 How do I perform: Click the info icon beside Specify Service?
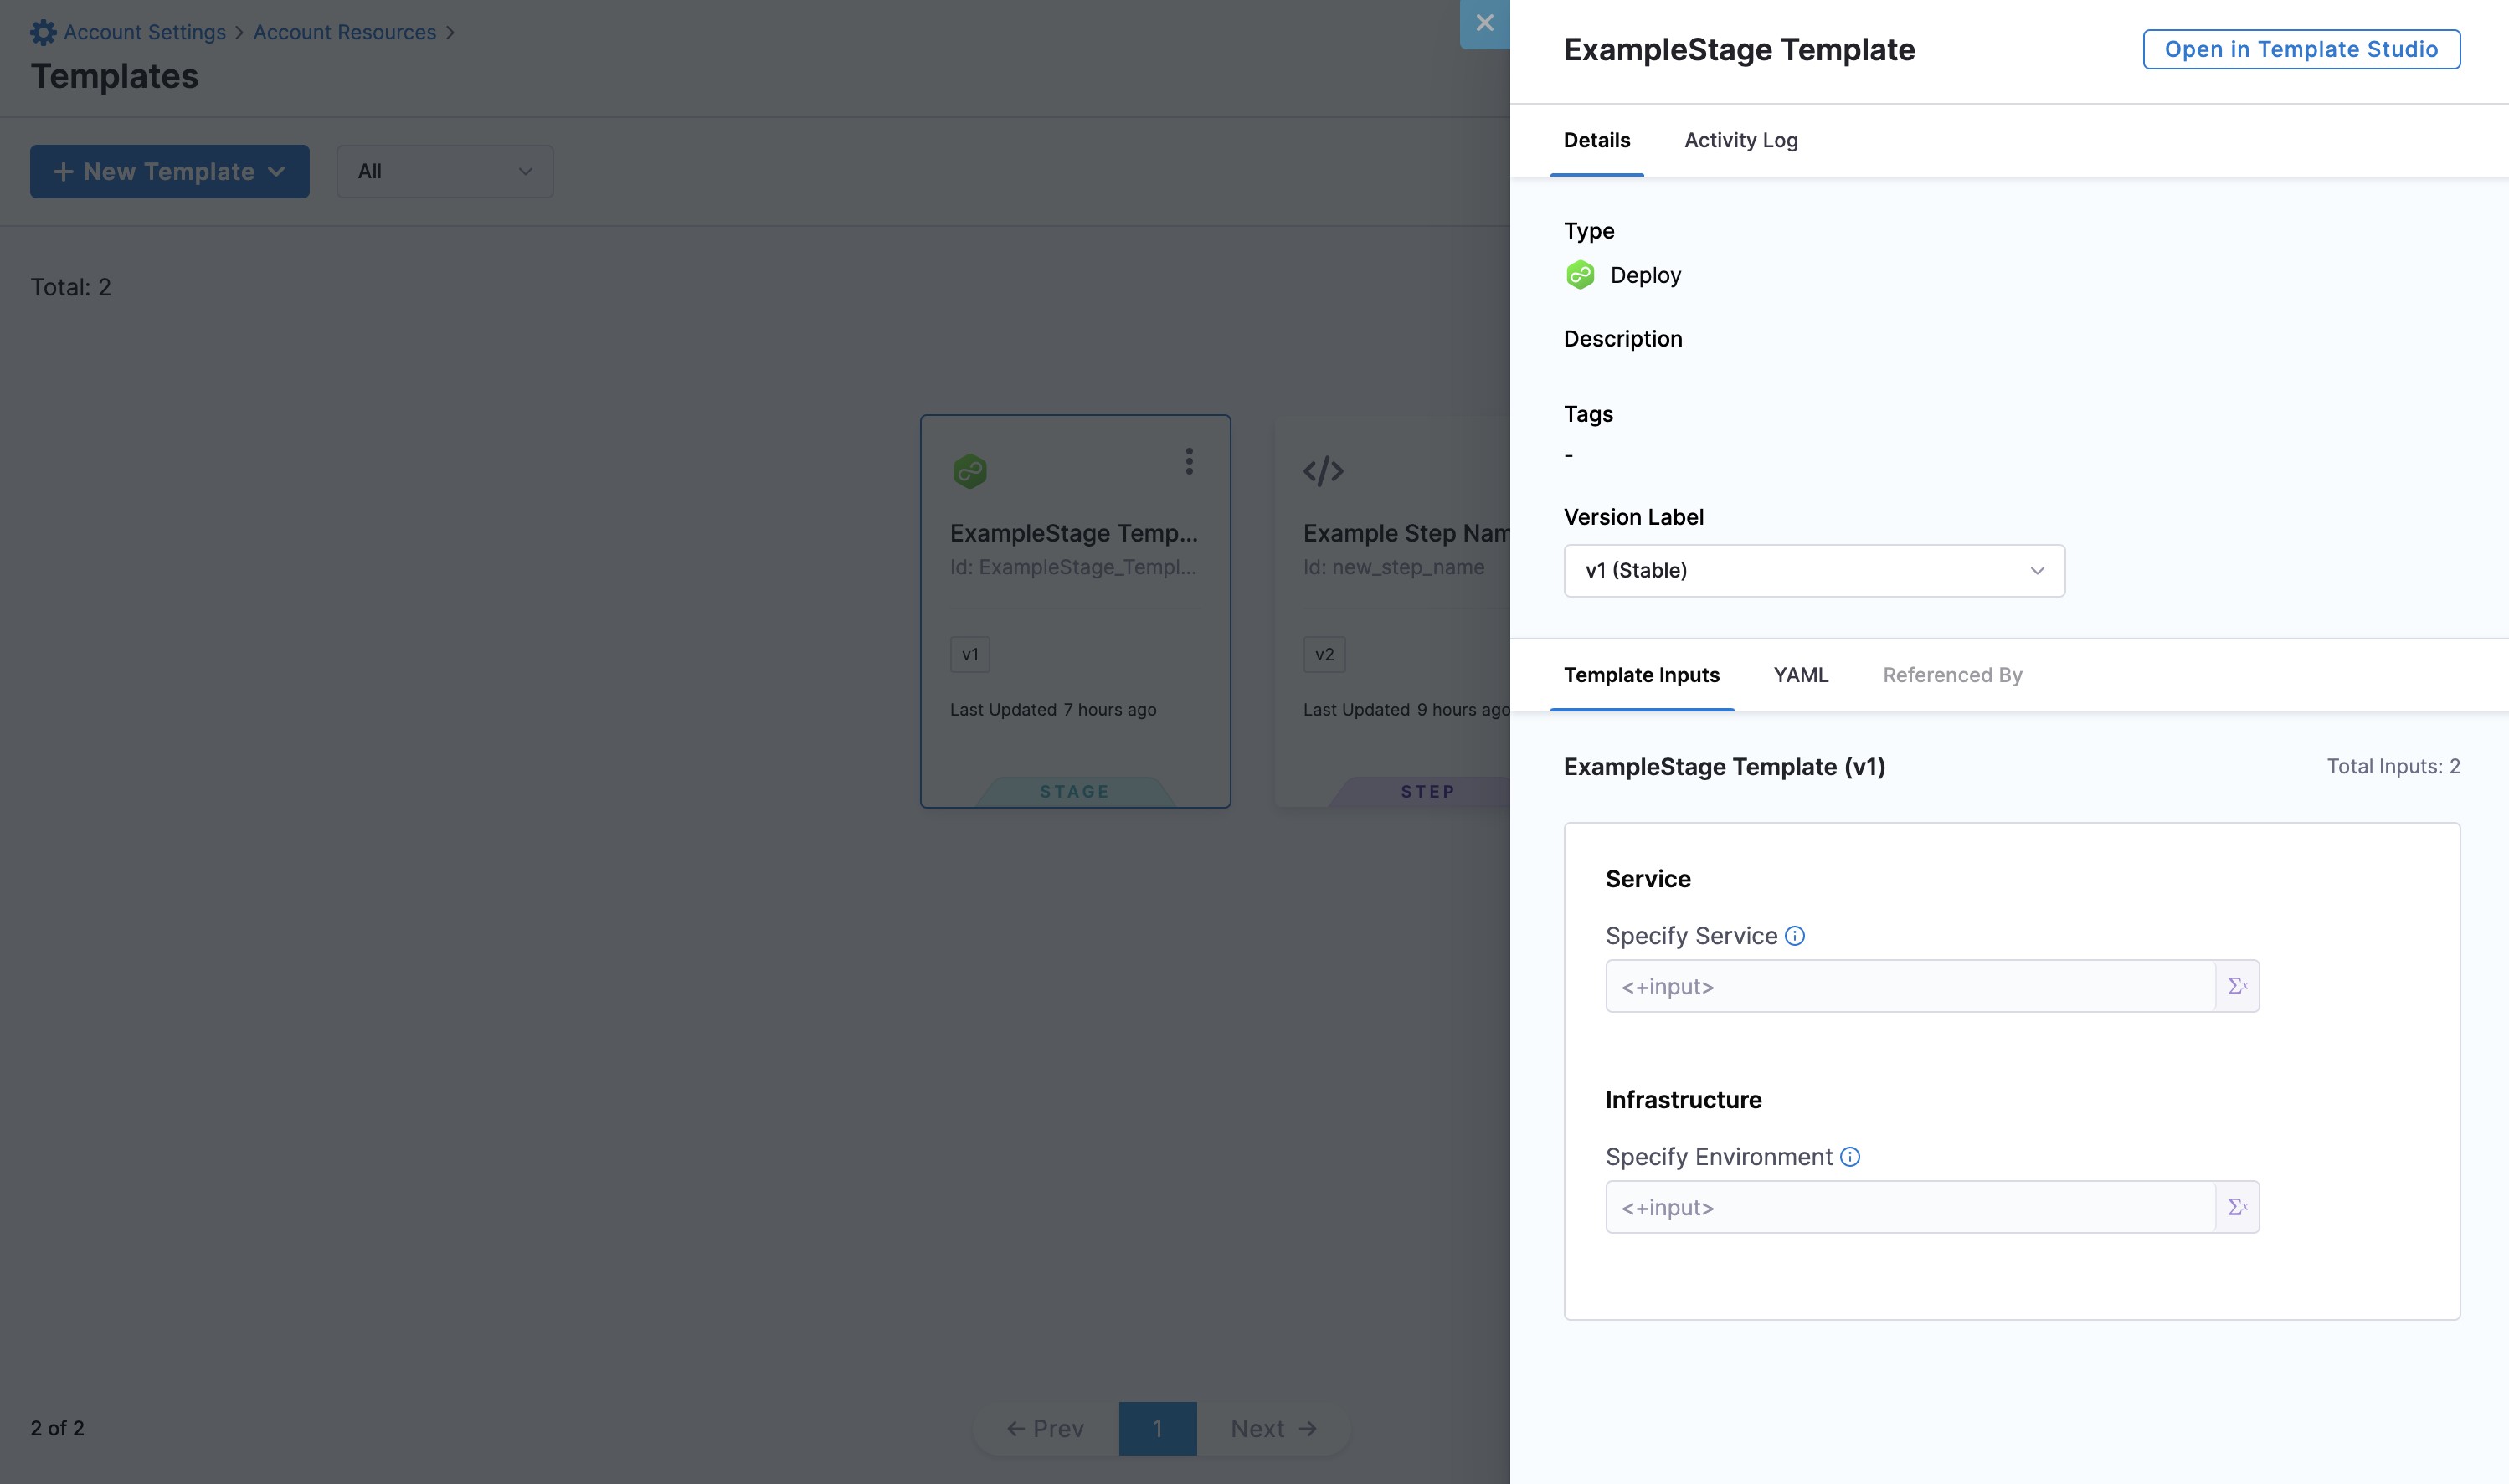(1795, 936)
